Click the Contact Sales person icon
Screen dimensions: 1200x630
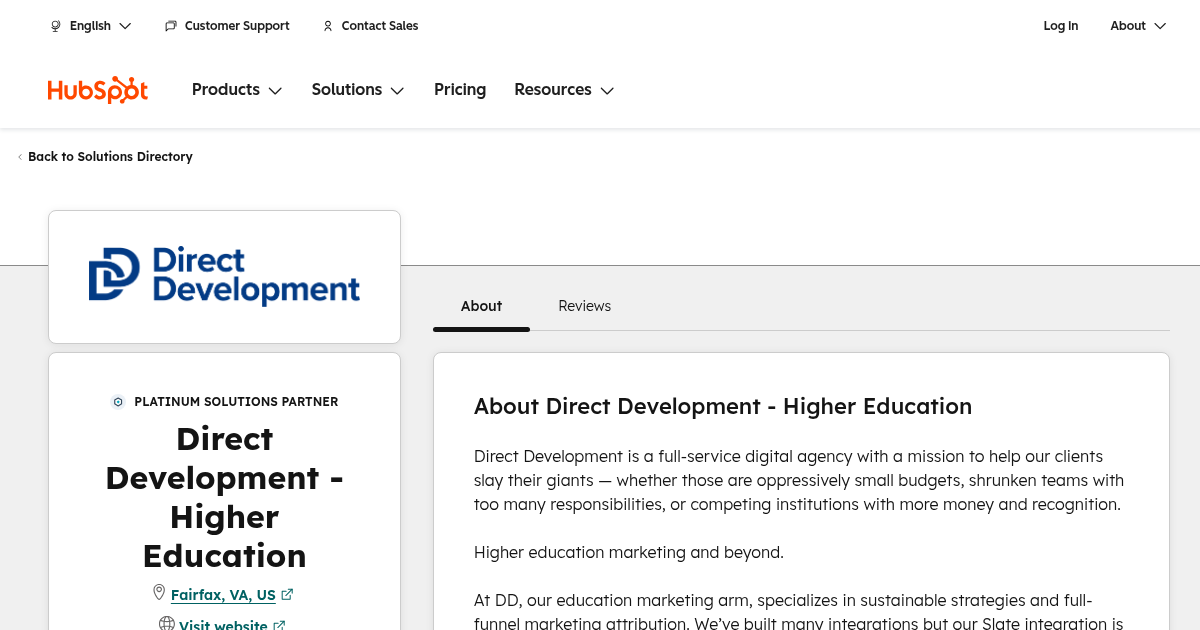point(328,26)
